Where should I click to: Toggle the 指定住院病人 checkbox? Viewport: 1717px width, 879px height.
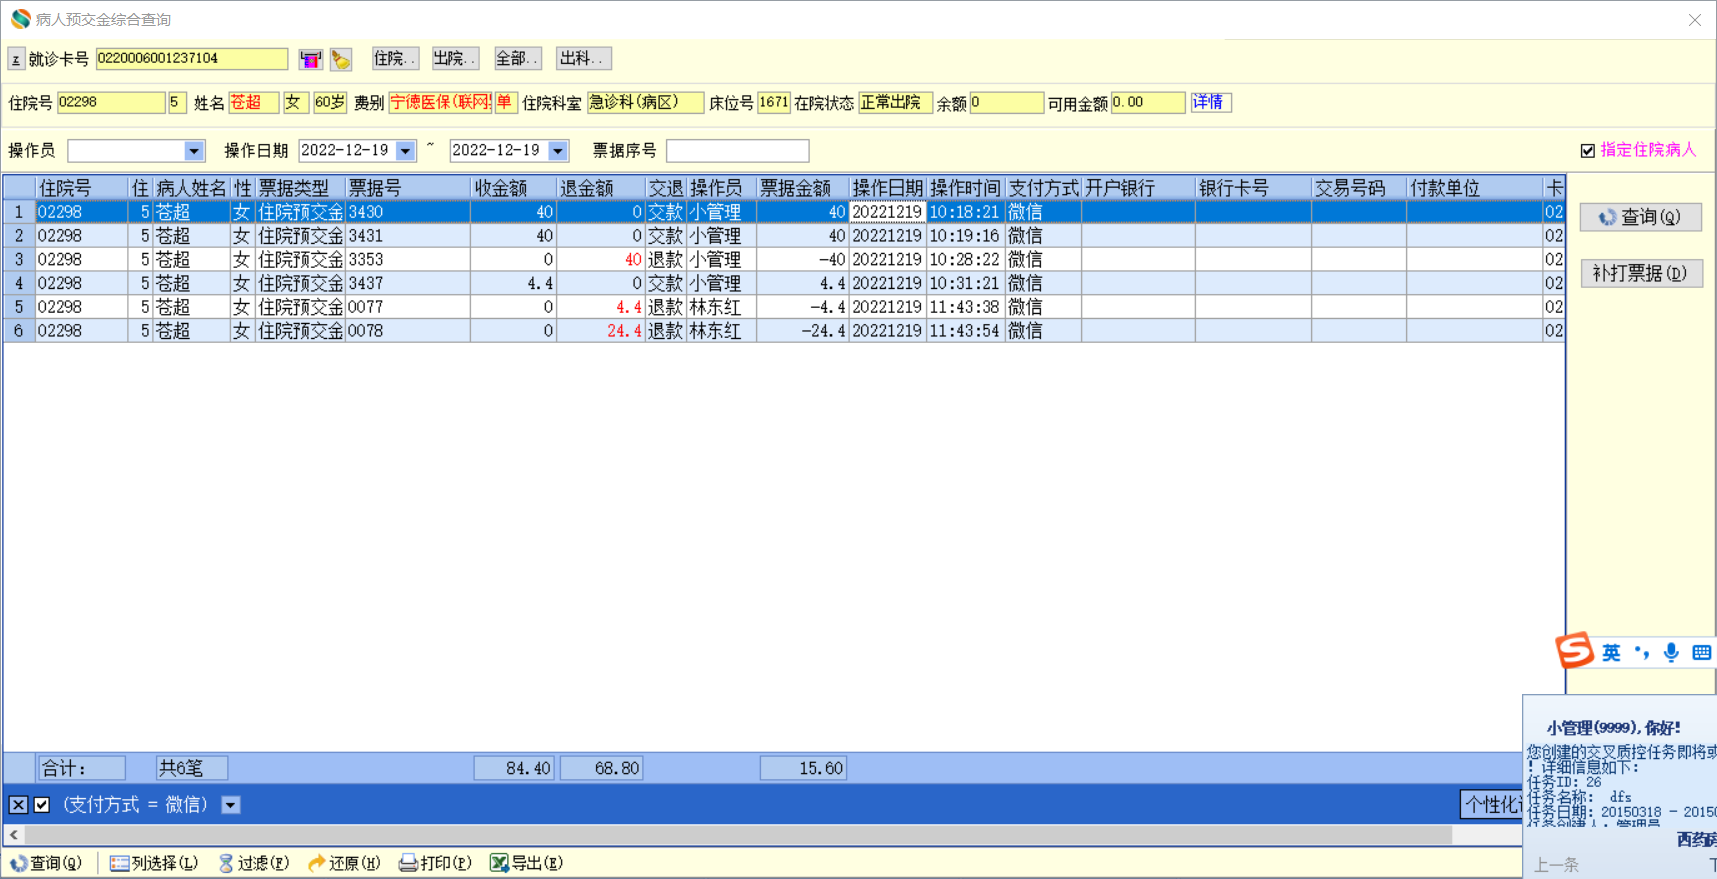click(x=1588, y=151)
